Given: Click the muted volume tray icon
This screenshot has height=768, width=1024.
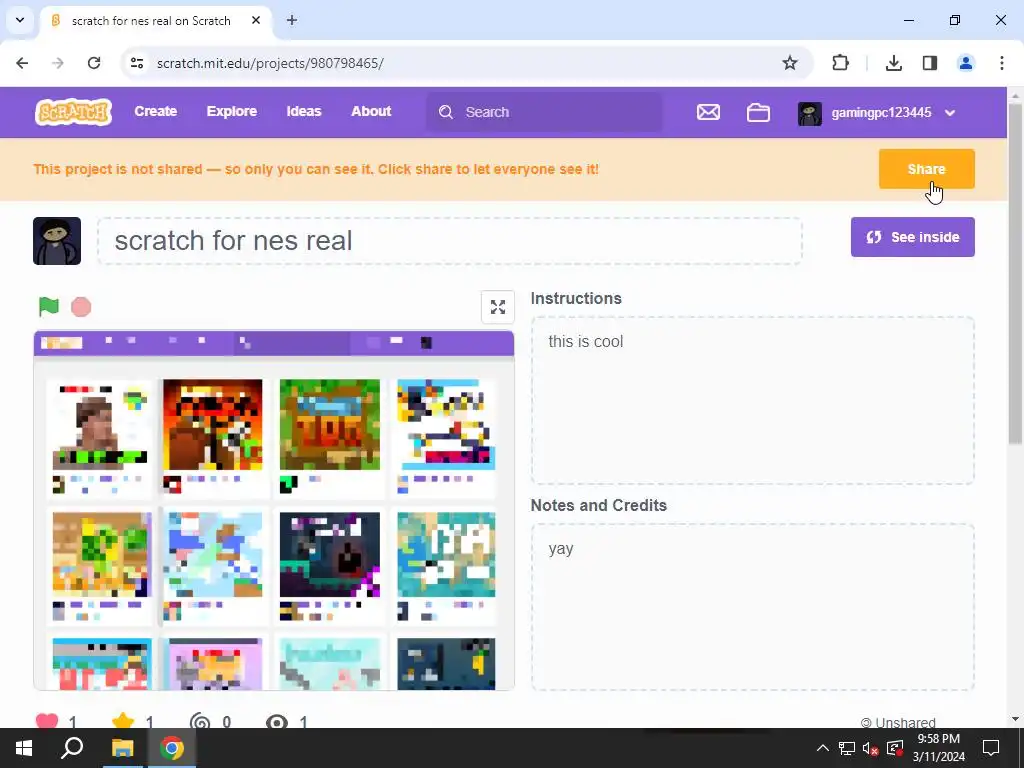Looking at the screenshot, I should (870, 748).
